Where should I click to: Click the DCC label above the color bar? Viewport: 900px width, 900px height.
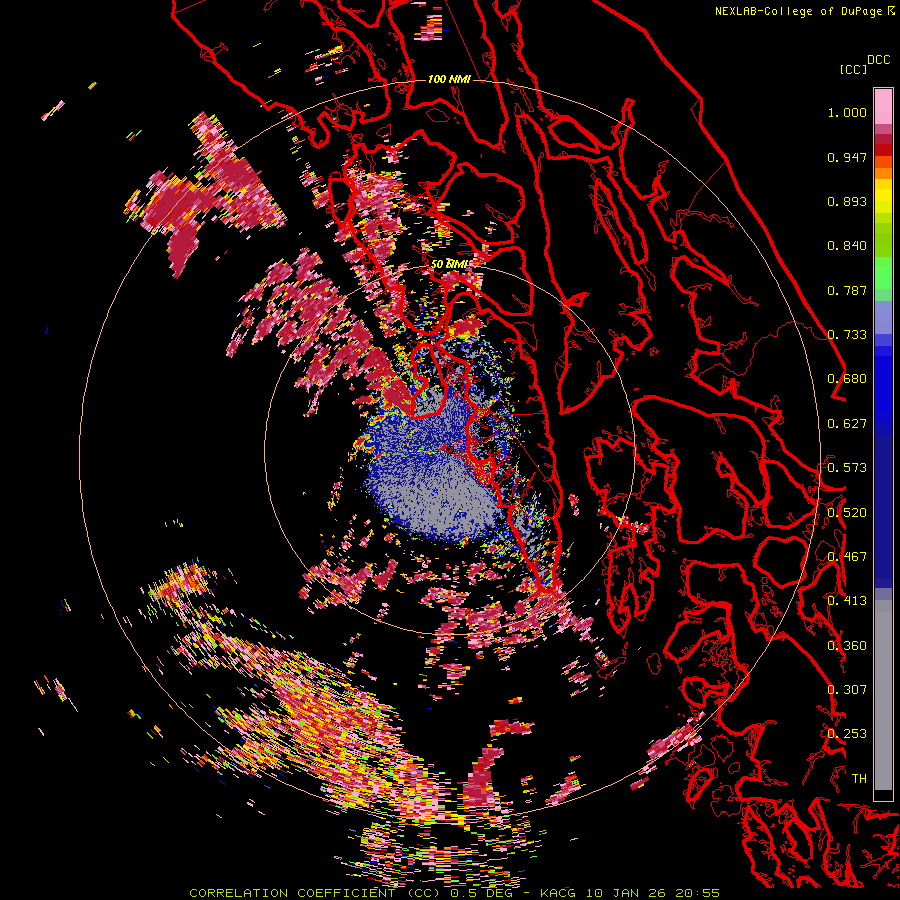point(878,59)
